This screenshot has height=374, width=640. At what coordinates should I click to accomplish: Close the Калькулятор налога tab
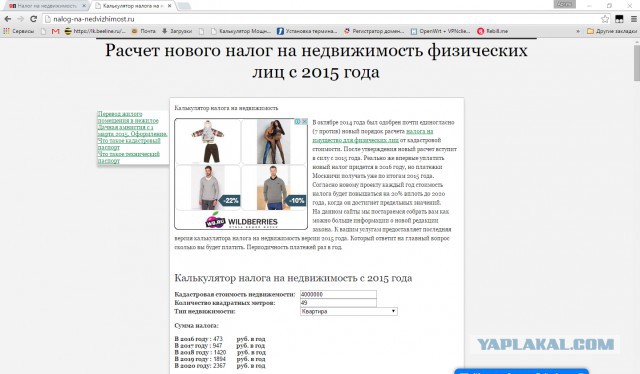point(169,6)
